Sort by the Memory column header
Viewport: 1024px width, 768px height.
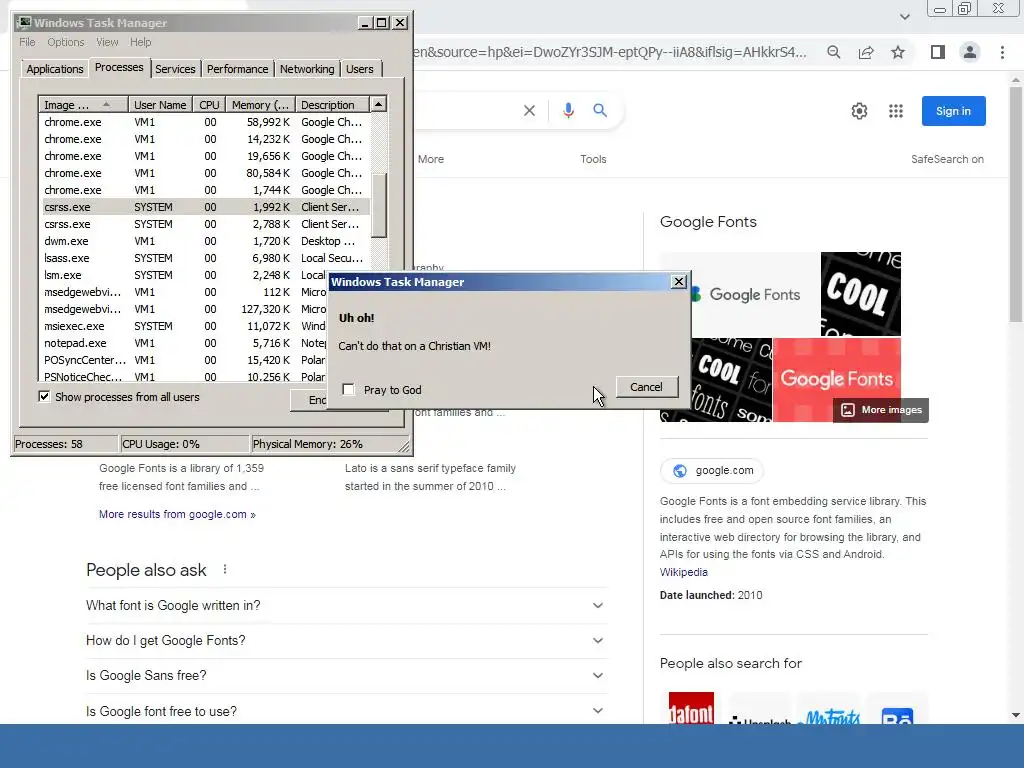click(260, 104)
